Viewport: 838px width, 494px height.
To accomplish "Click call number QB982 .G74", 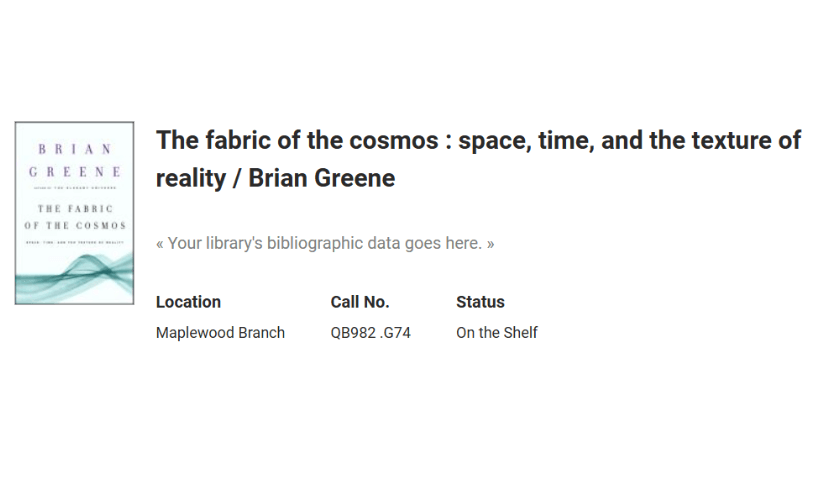I will [371, 333].
